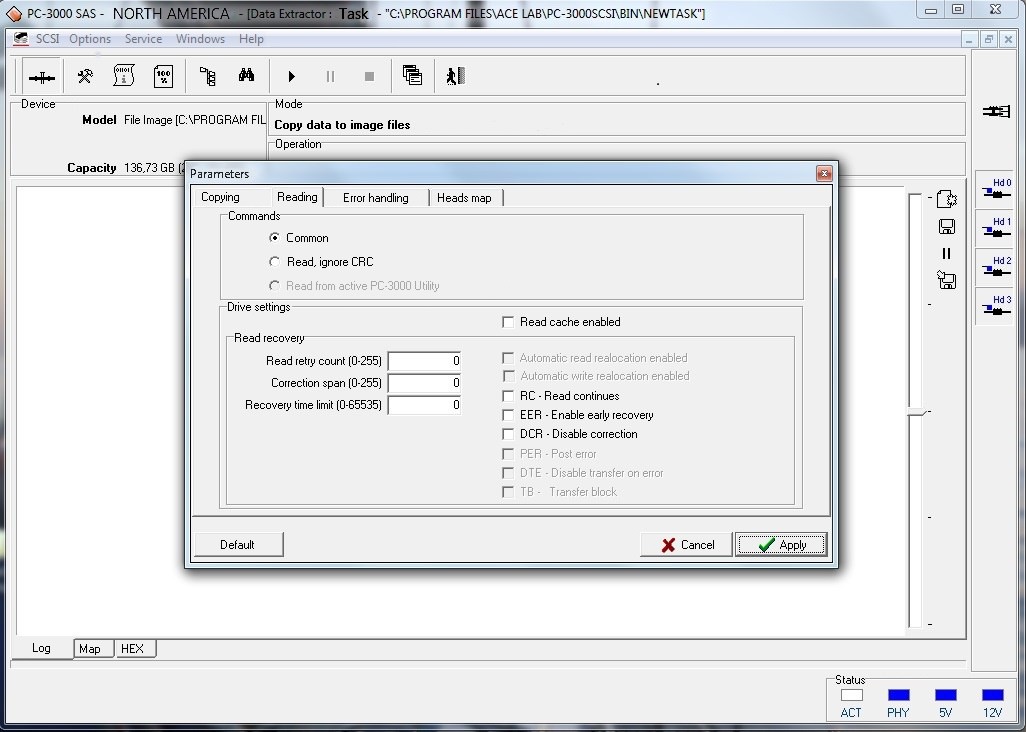Switch to the Copying tab
The height and width of the screenshot is (732, 1026).
(220, 197)
